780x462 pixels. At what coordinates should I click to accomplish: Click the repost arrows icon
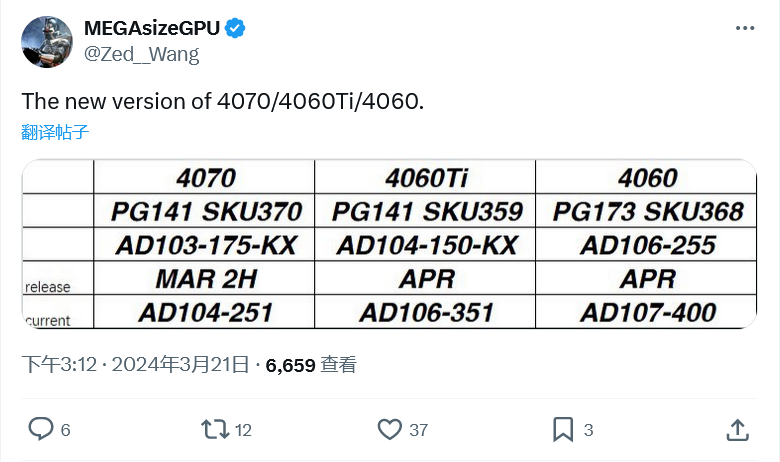(214, 429)
